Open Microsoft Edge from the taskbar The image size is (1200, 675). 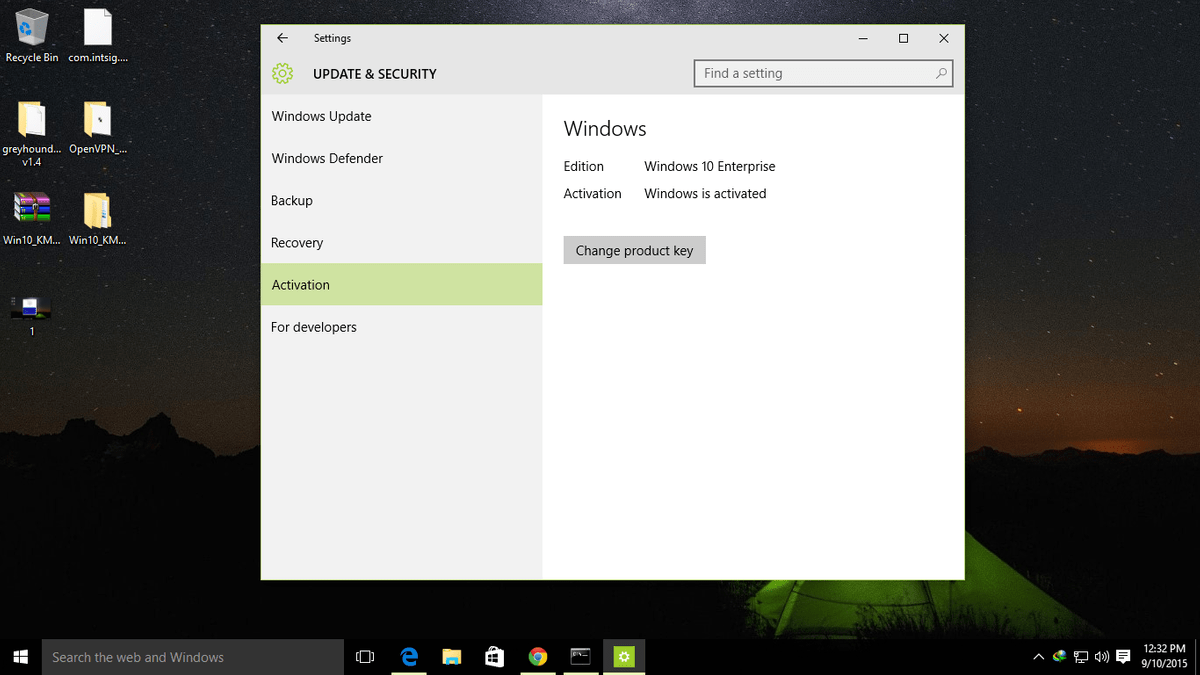(x=409, y=657)
